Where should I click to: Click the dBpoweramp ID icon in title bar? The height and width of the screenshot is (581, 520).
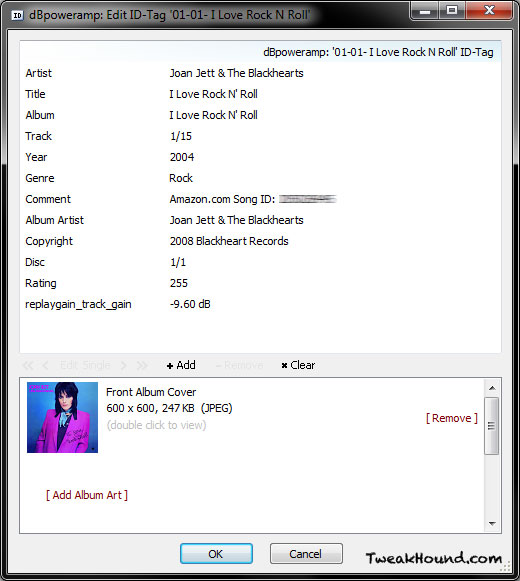[x=17, y=15]
